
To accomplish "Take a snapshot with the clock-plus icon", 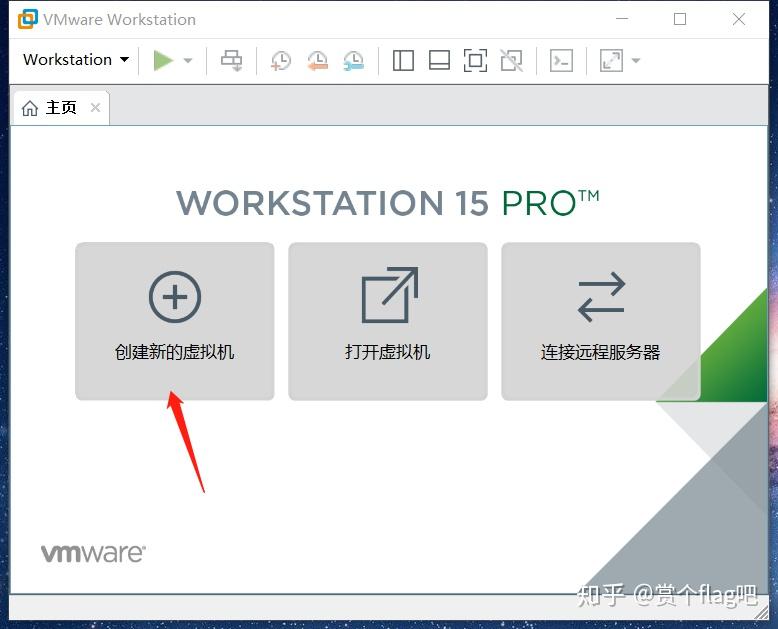I will (x=280, y=61).
